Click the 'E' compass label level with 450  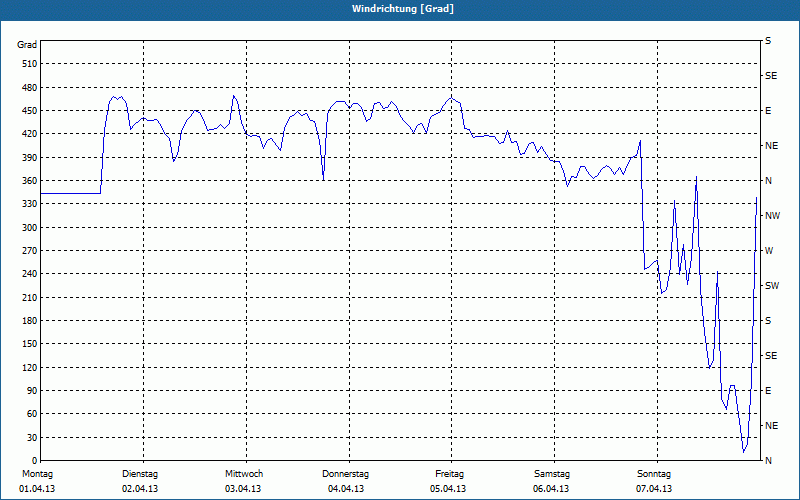pos(768,111)
